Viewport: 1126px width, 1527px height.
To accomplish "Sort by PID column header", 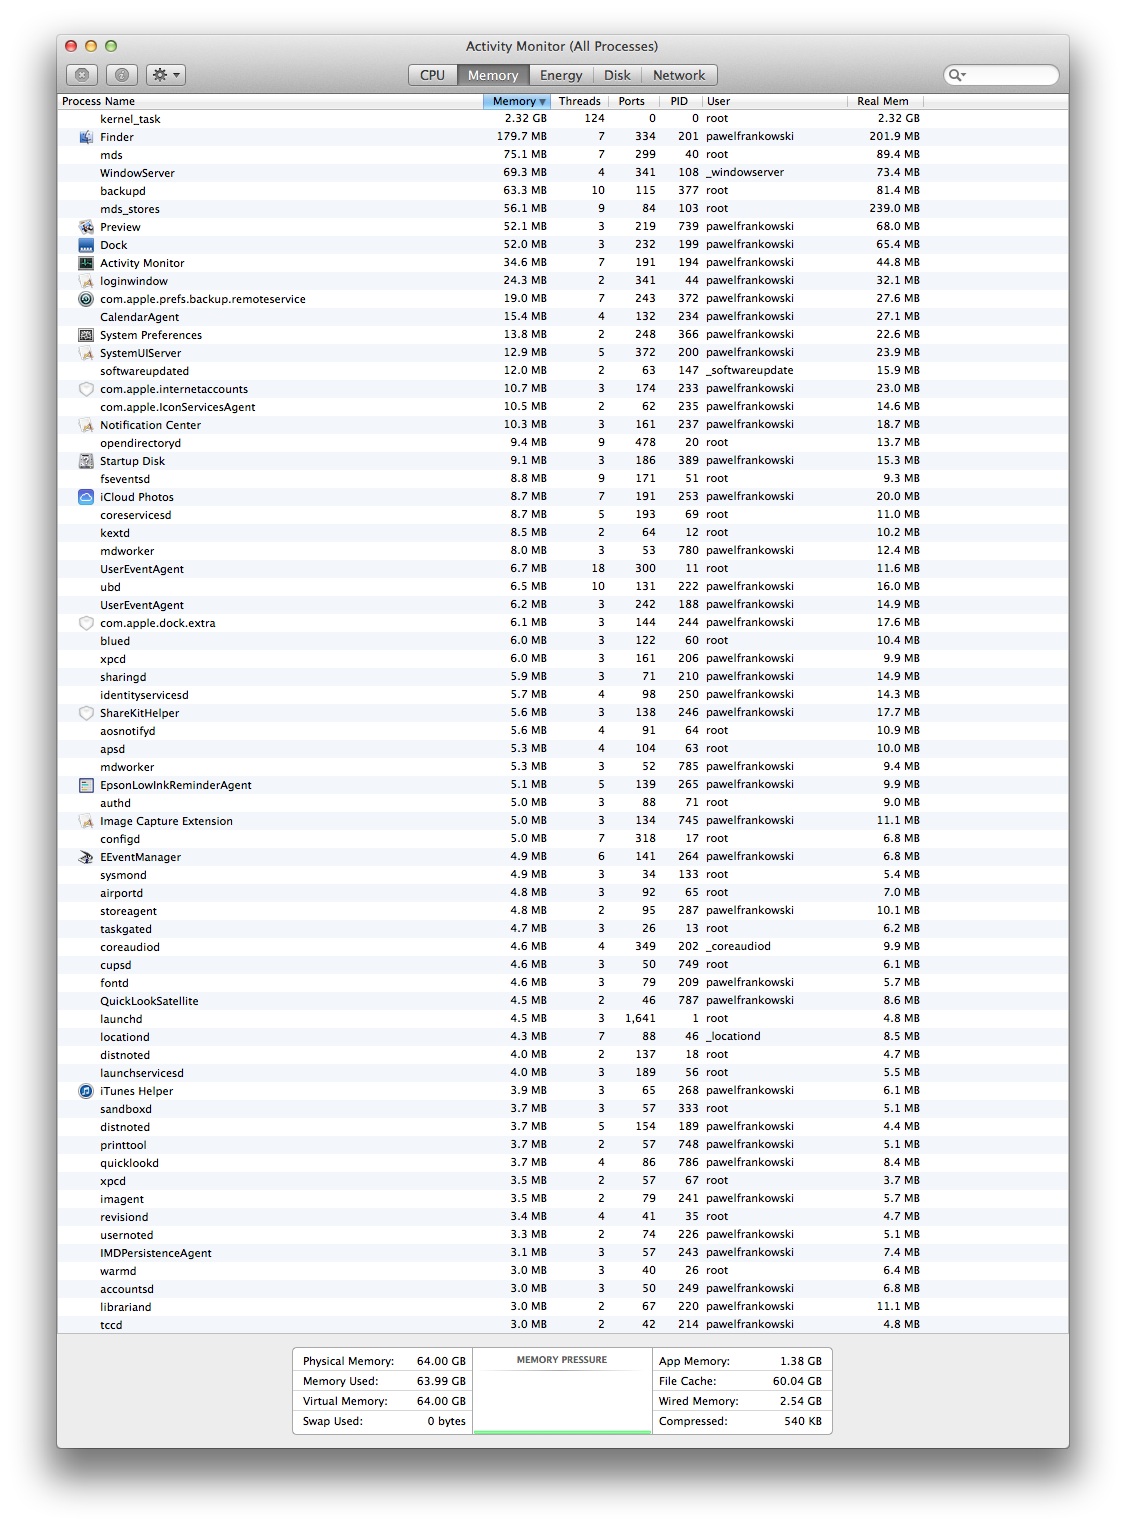I will pyautogui.click(x=680, y=101).
